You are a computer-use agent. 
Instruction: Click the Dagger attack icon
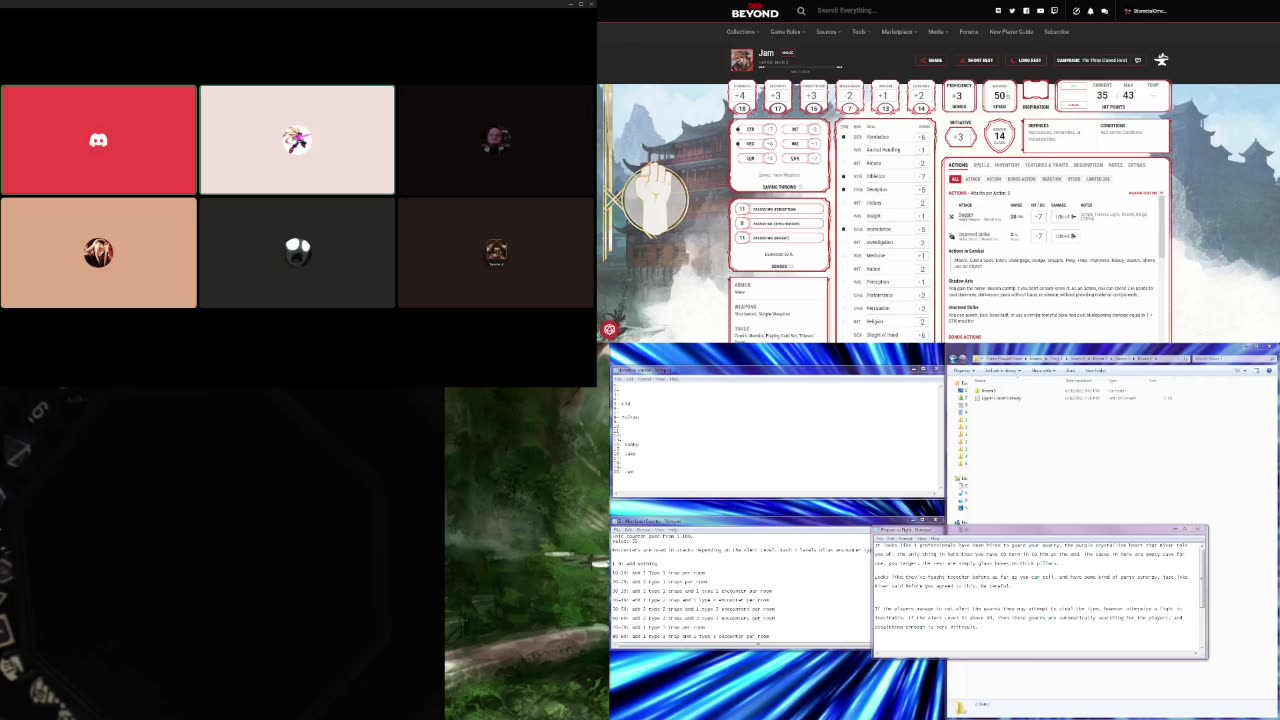952,216
